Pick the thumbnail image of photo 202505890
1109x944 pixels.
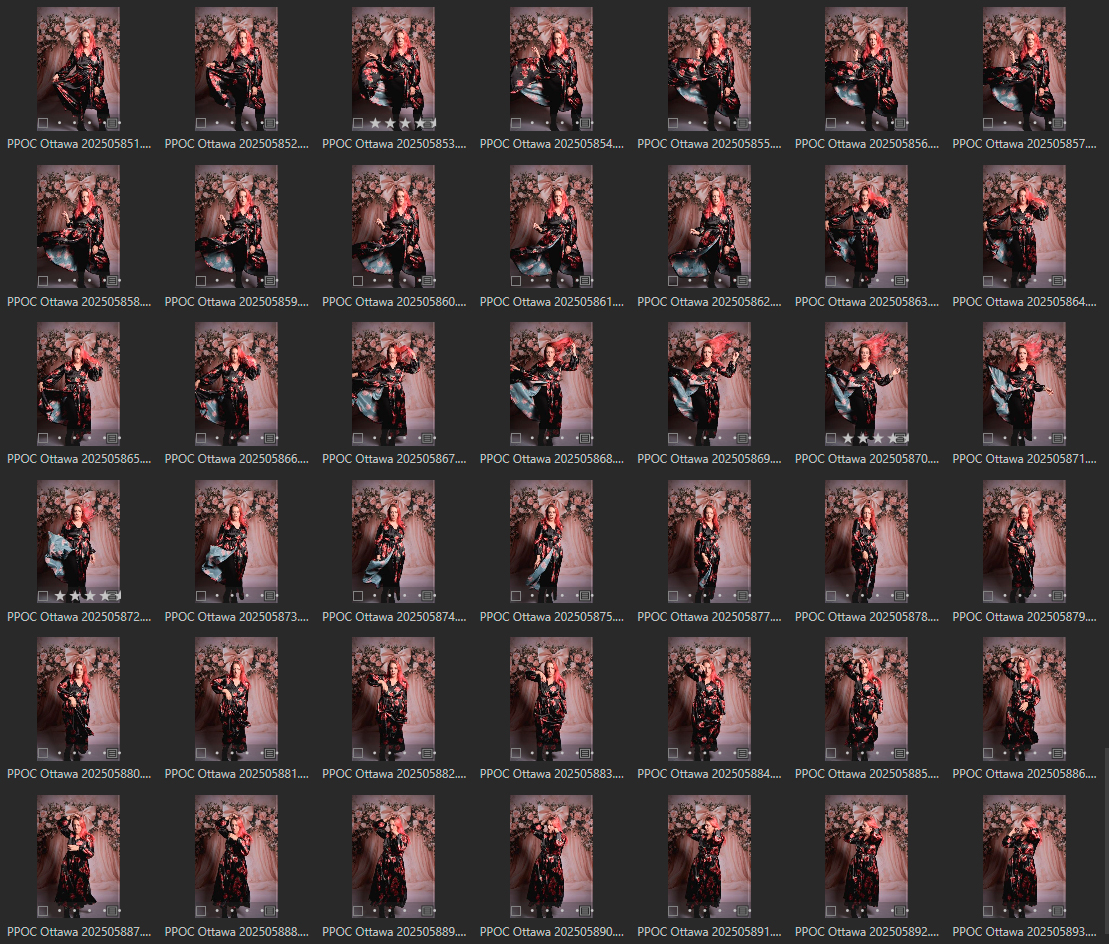551,850
